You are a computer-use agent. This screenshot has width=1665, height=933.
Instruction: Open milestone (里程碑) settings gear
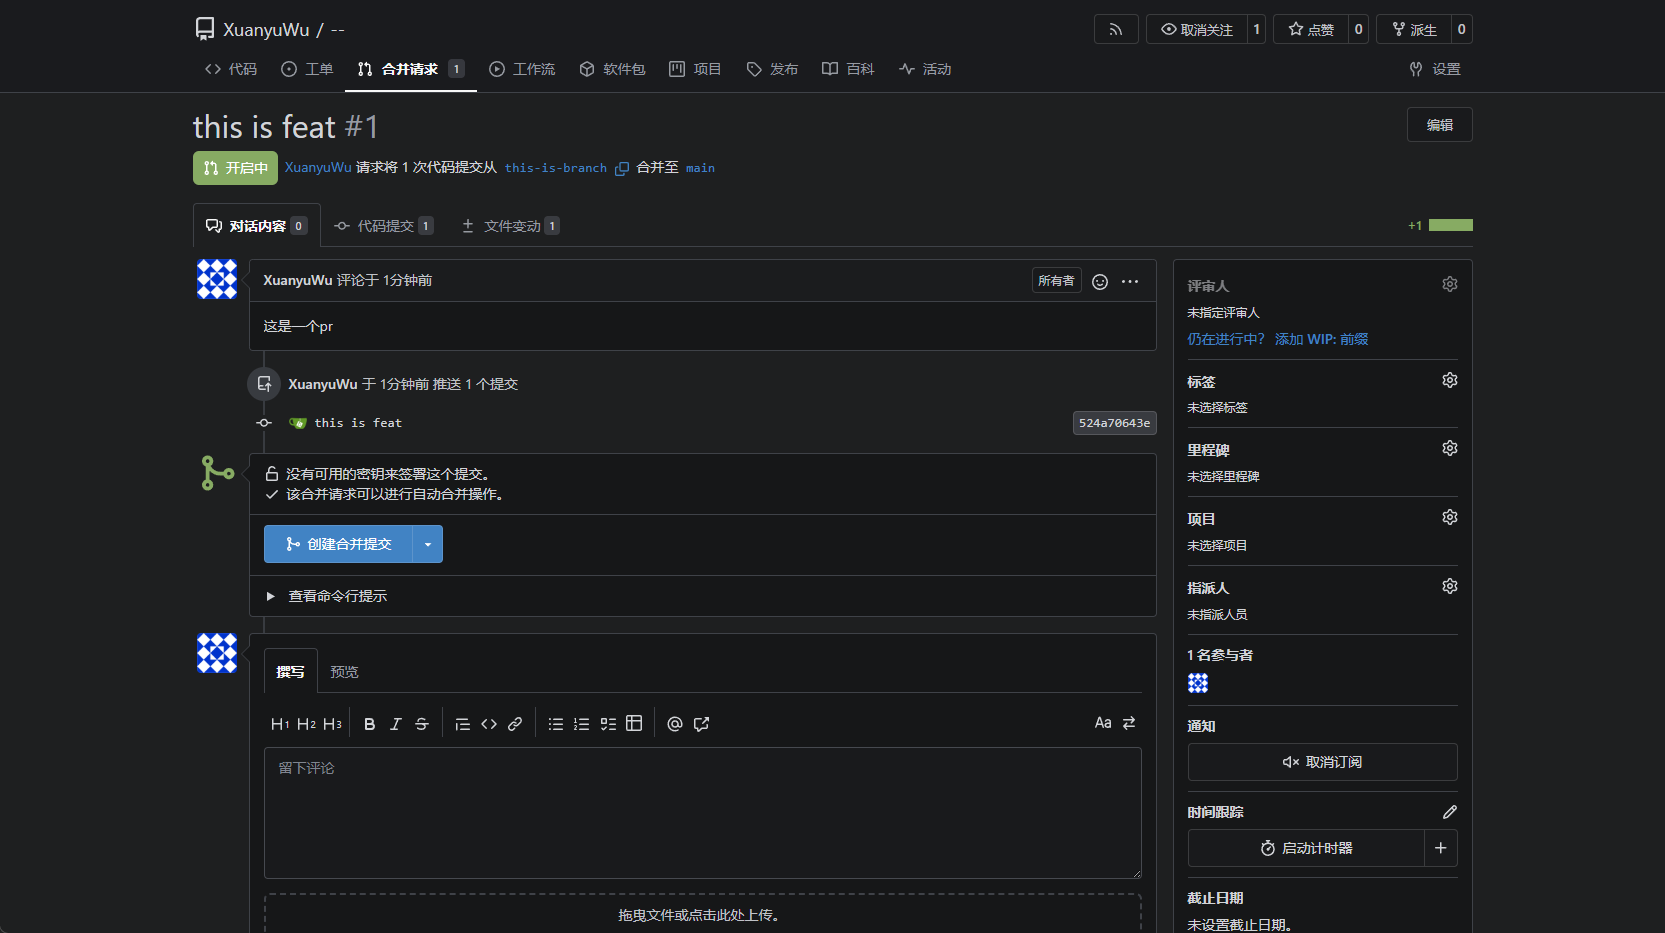coord(1449,449)
